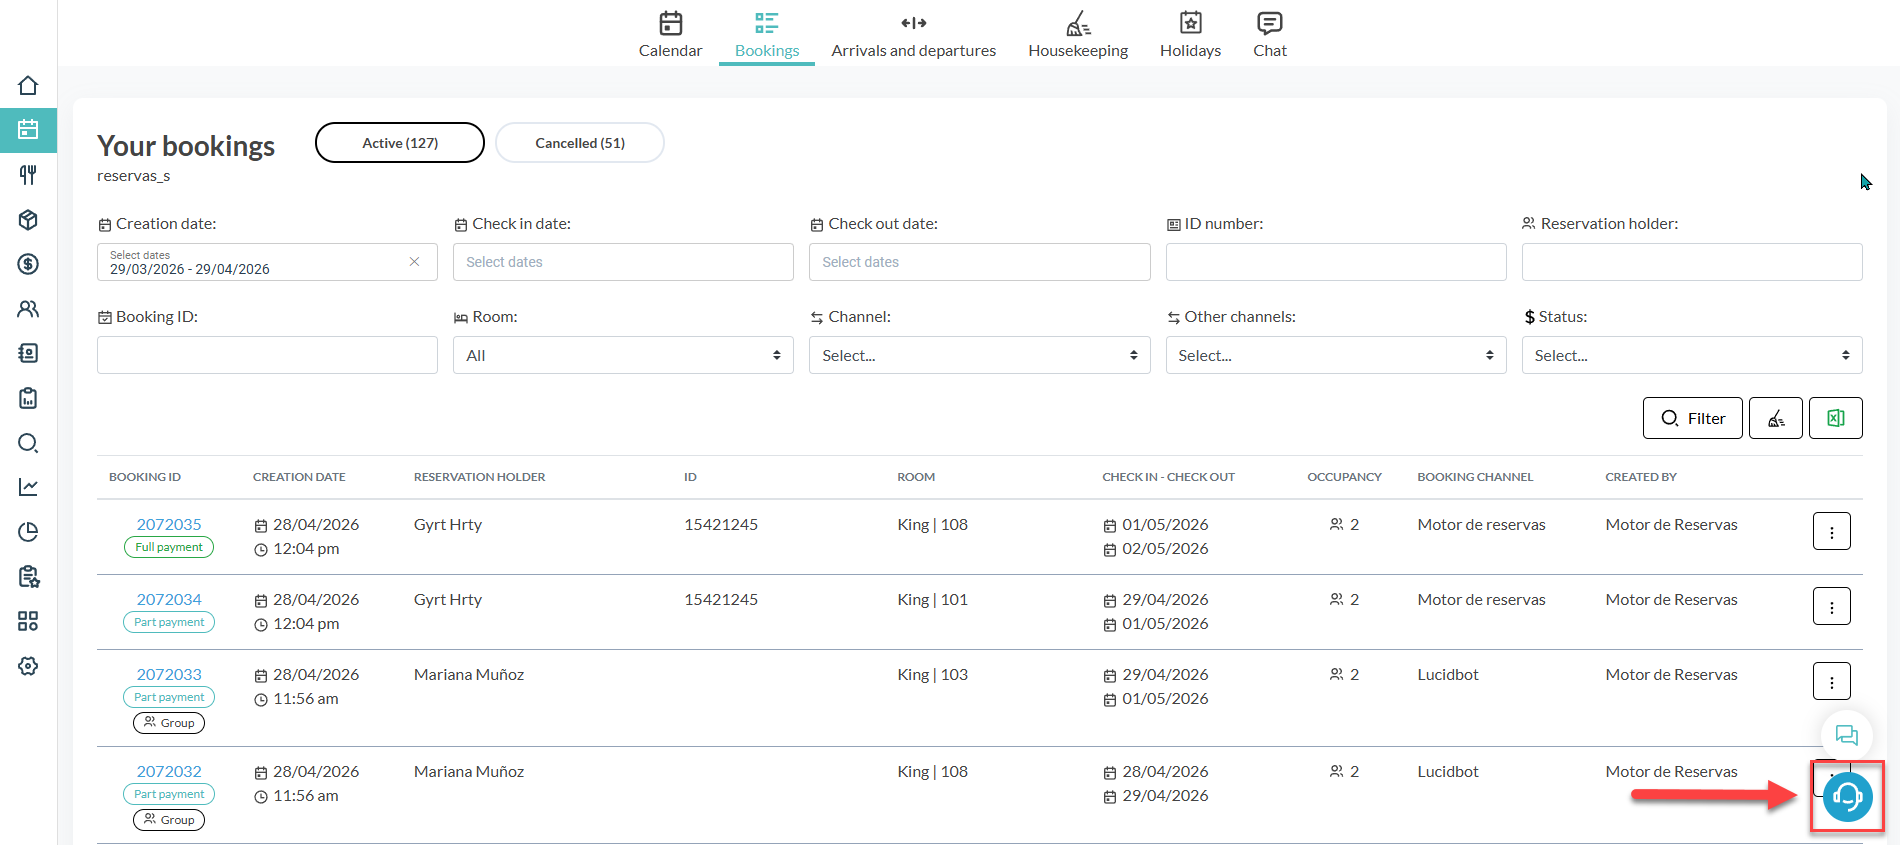Click the Reservation holder input field

[1691, 262]
